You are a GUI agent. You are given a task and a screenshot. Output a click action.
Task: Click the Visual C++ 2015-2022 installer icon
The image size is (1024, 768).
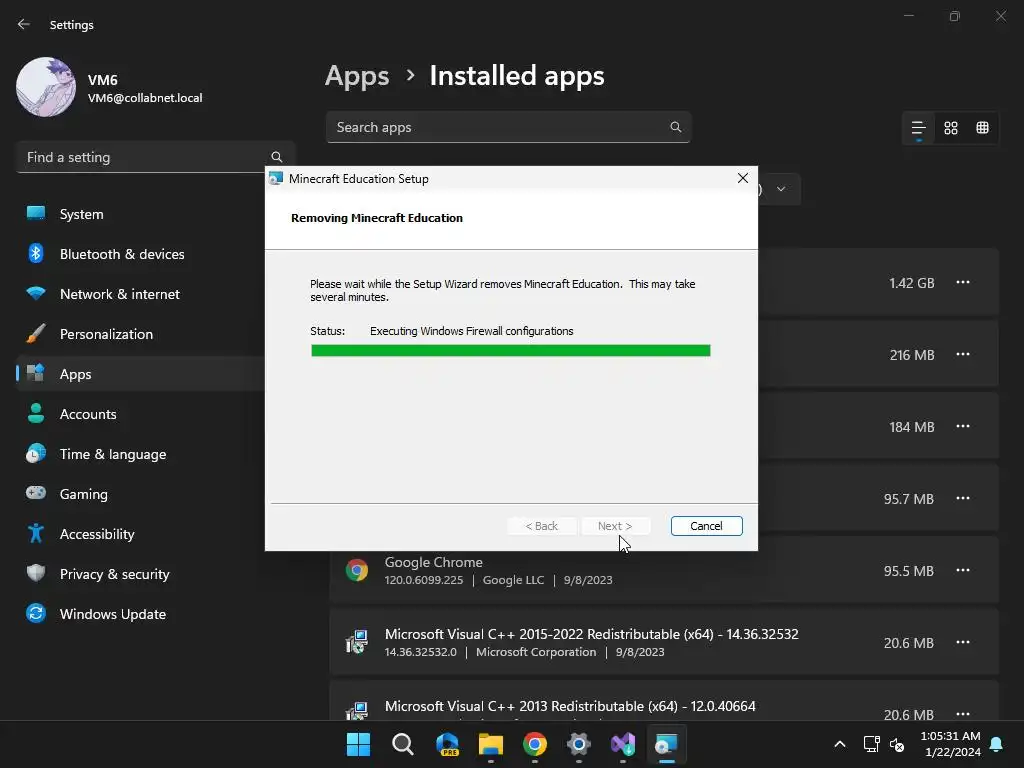(x=357, y=642)
